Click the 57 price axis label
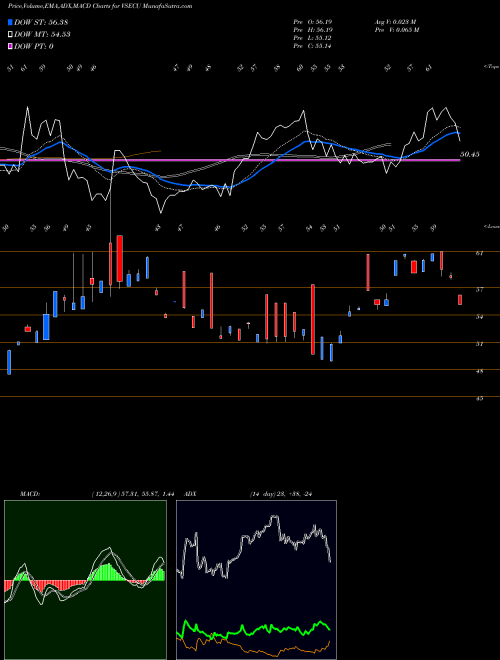 tap(480, 290)
